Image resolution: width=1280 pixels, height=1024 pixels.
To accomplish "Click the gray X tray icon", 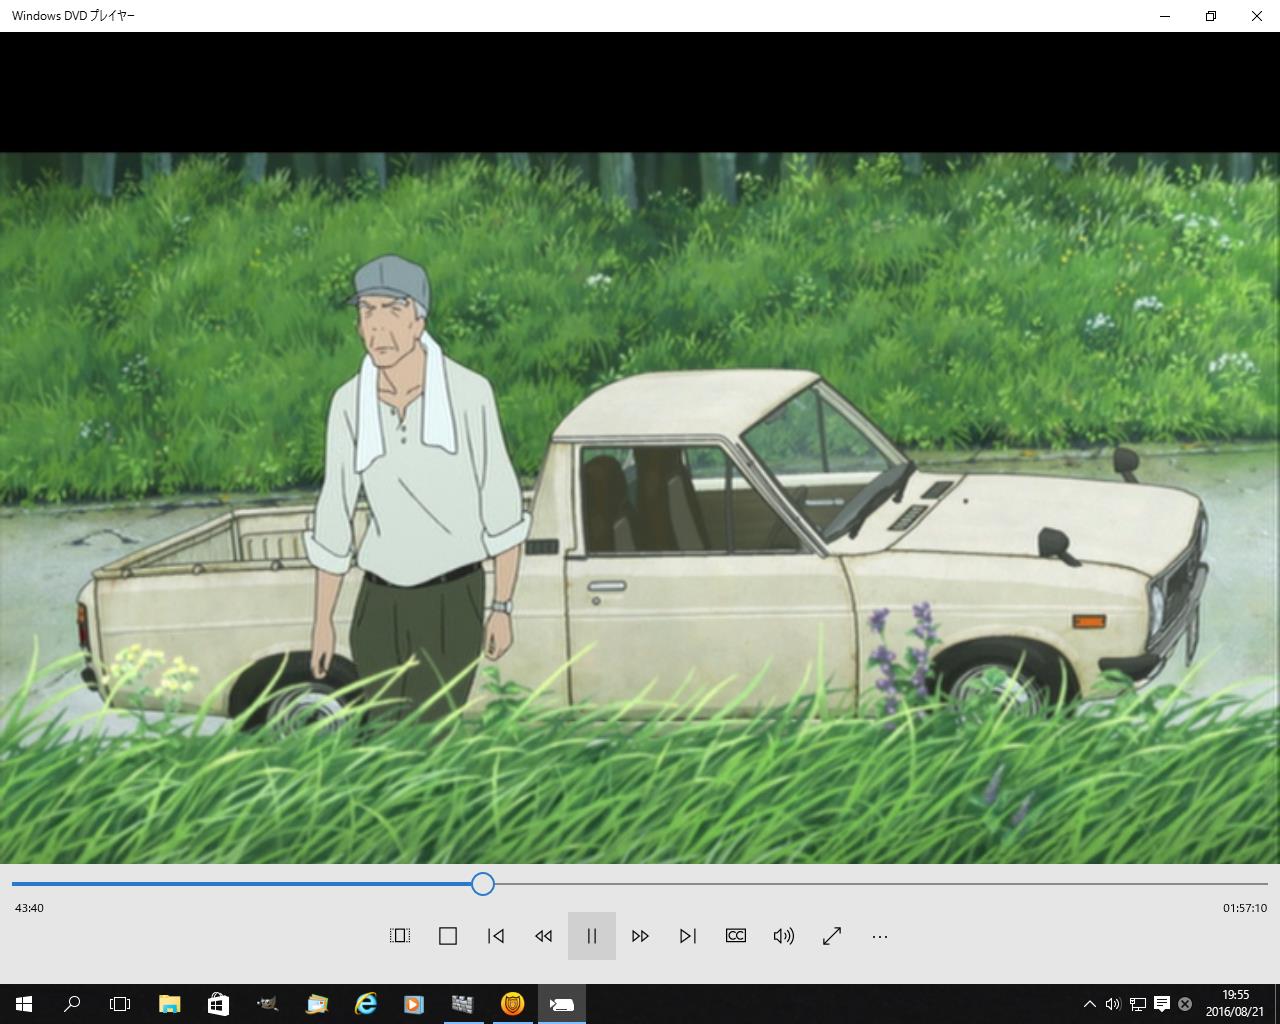I will point(1185,1004).
